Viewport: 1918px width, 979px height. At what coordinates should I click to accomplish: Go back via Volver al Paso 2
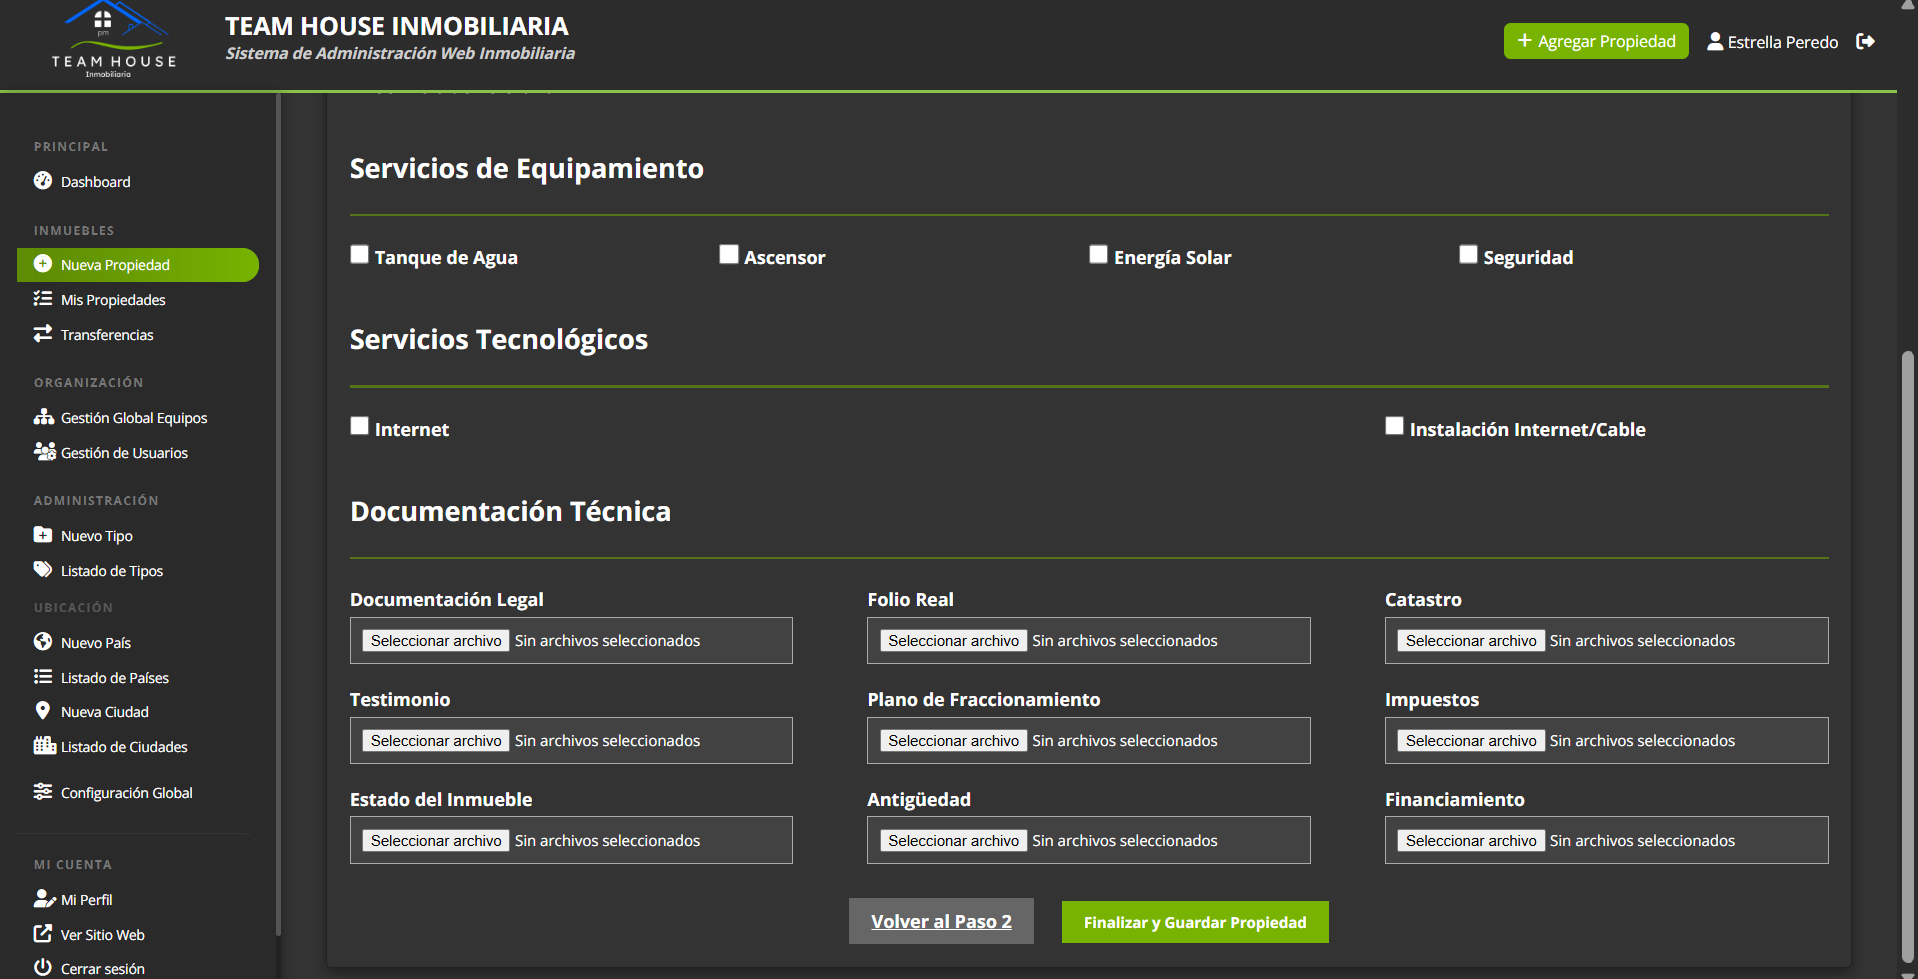[941, 922]
